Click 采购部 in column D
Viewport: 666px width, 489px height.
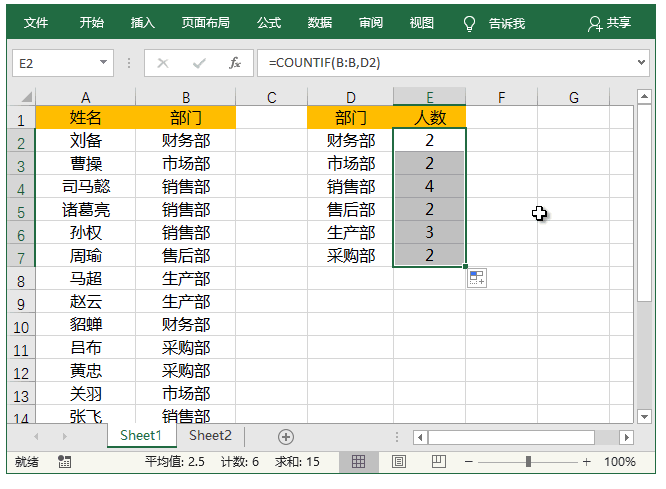click(x=351, y=255)
